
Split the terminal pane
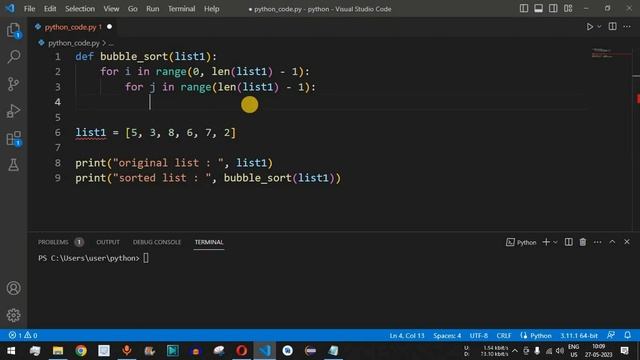point(569,242)
